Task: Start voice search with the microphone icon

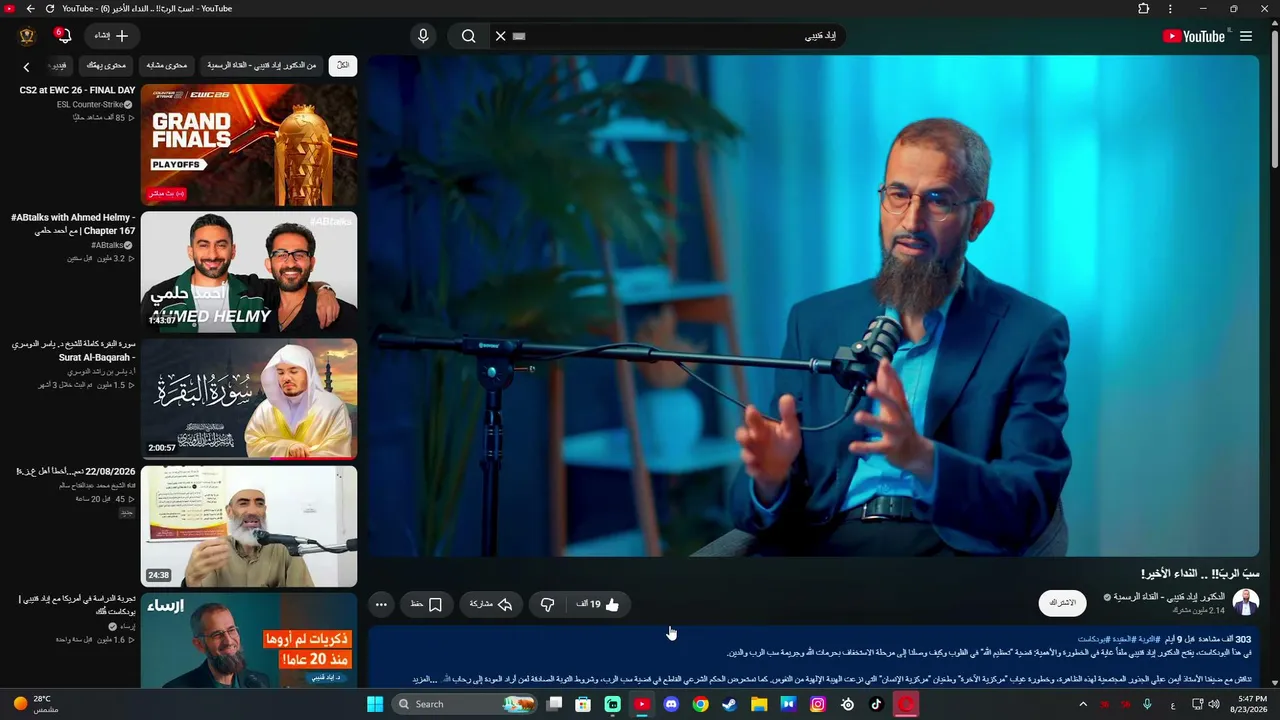Action: pos(423,36)
